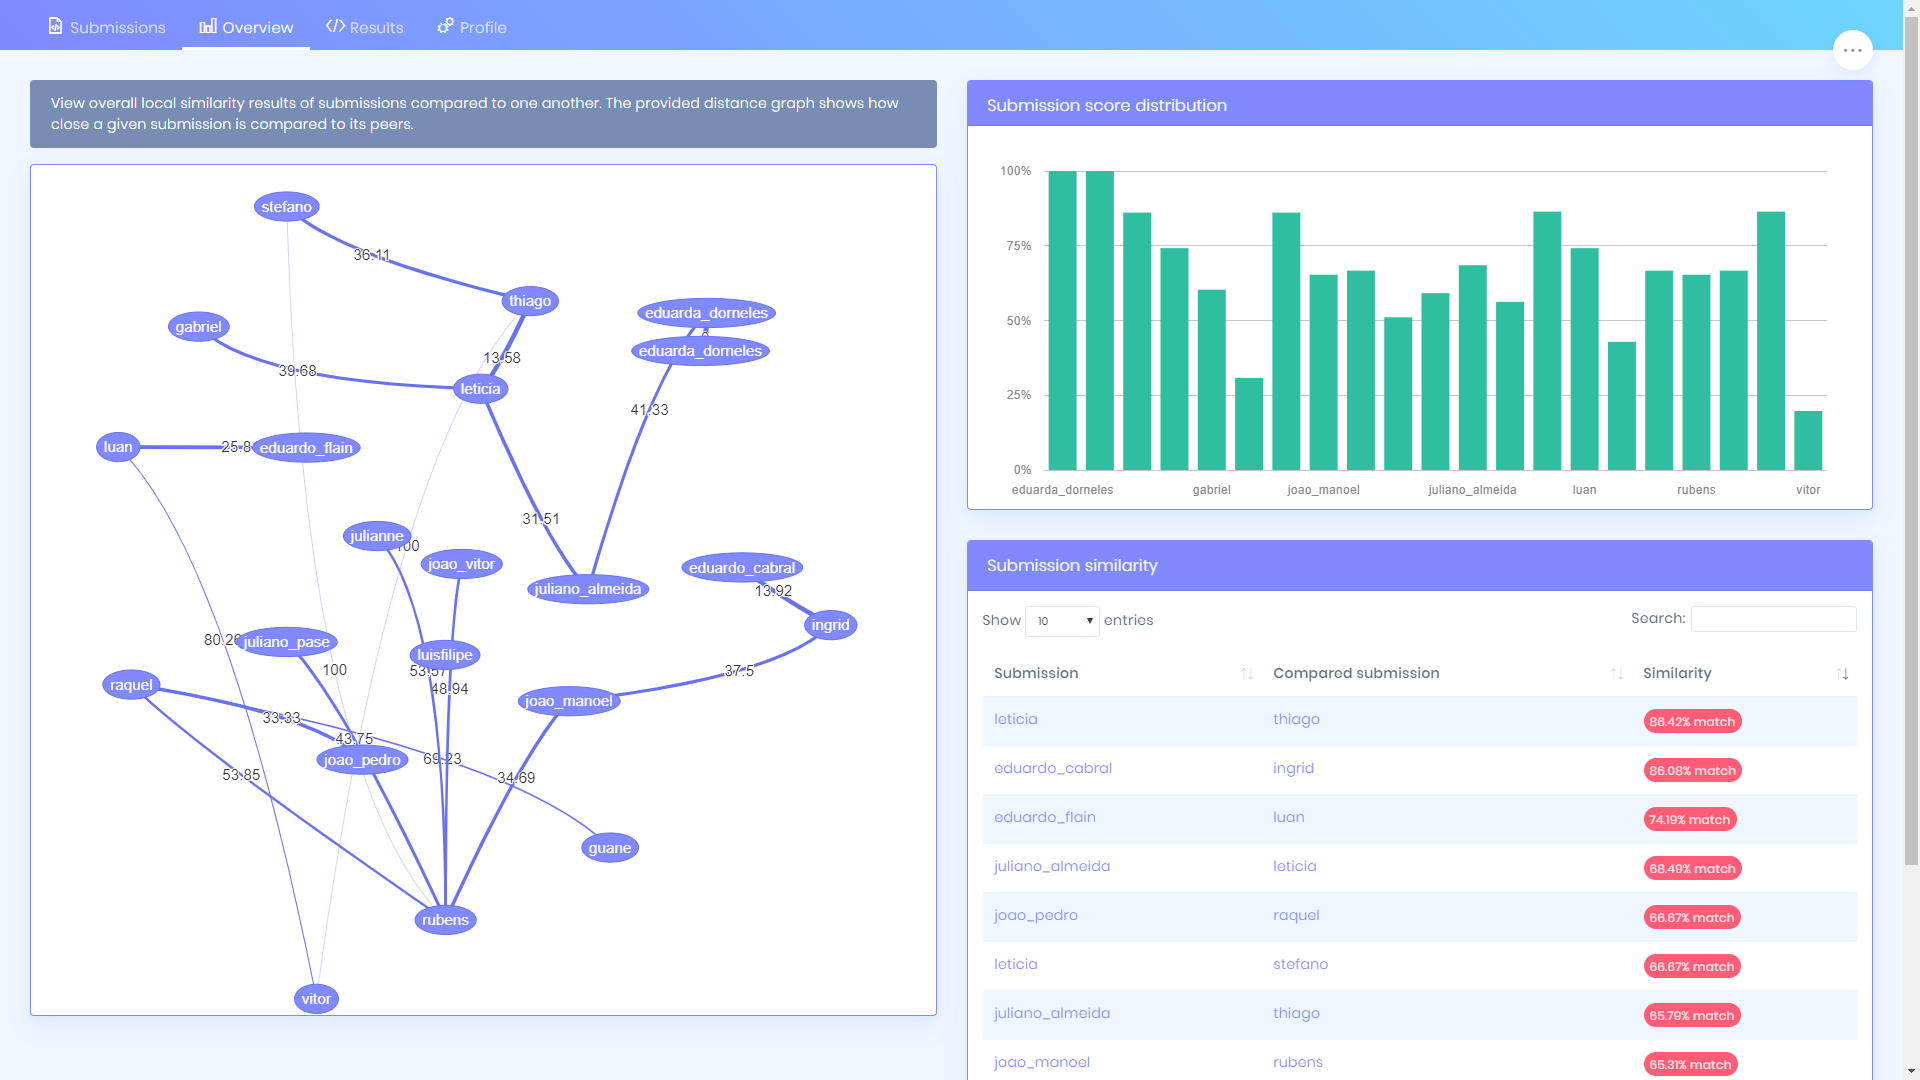Switch to the Profile tab

[x=472, y=26]
